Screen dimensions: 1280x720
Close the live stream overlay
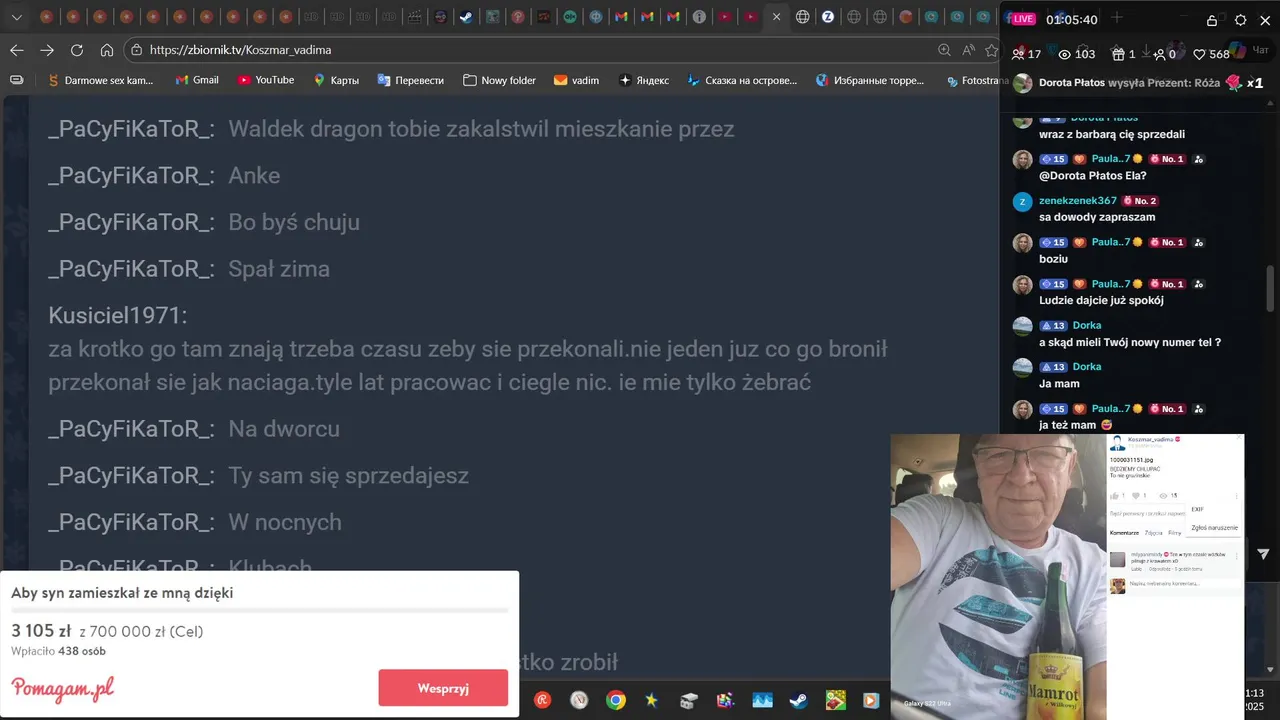(x=1265, y=20)
